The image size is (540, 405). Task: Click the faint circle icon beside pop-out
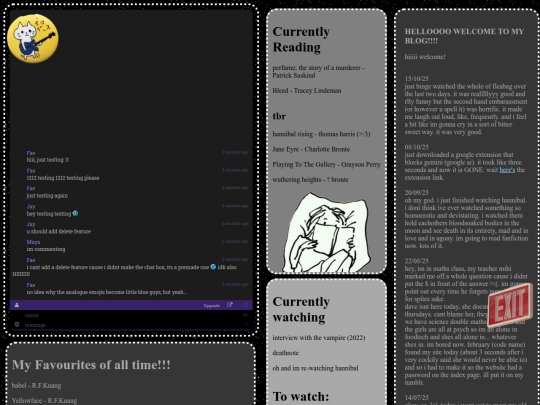(245, 305)
